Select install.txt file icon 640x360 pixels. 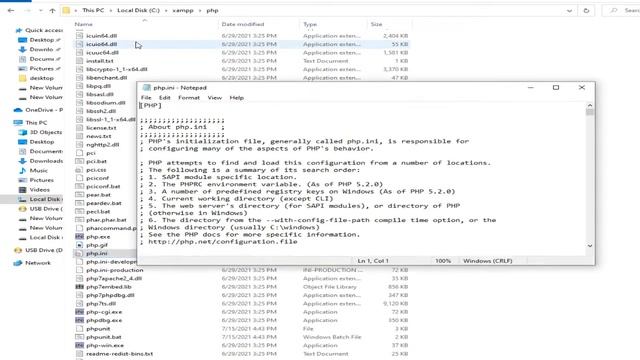click(x=79, y=61)
